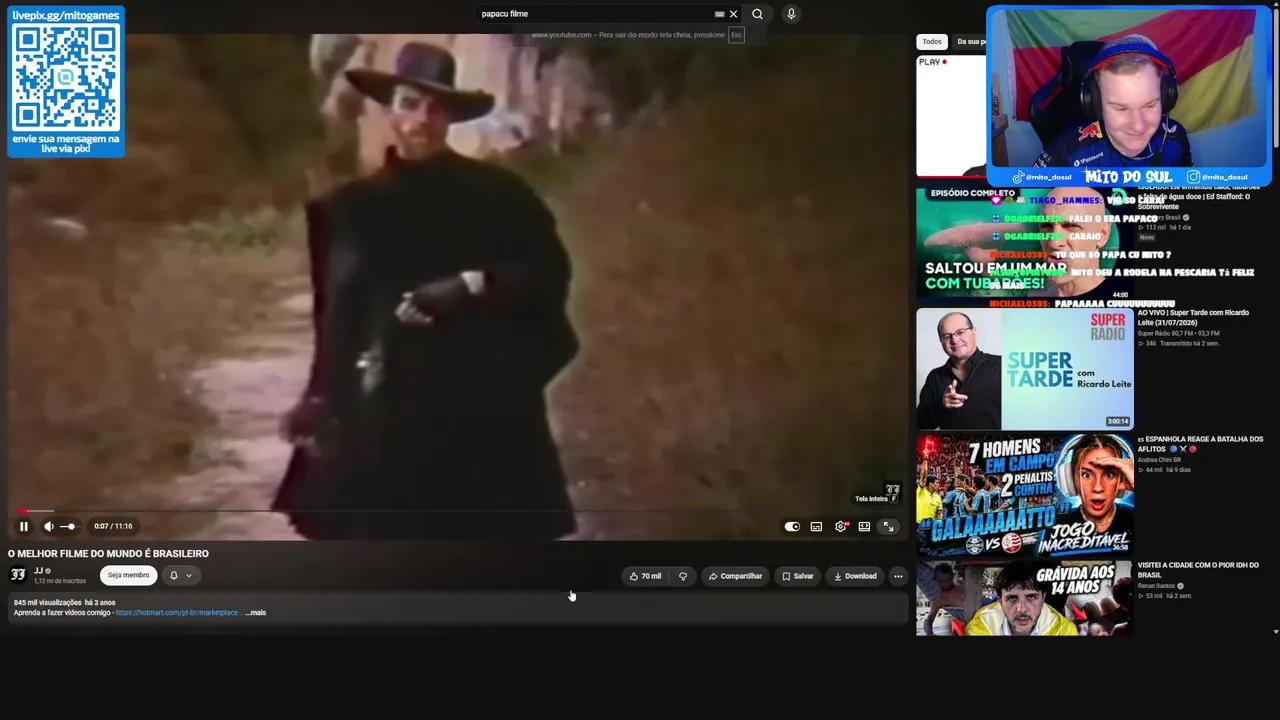1280x720 pixels.
Task: Run the search with the magnifier button
Action: tap(757, 14)
